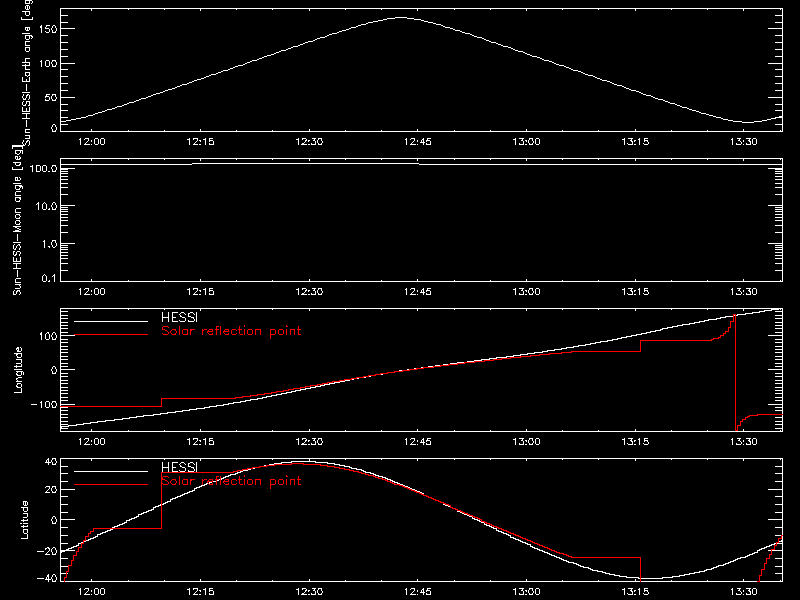The width and height of the screenshot is (800, 600).
Task: Click the Longitude axis title
Action: pos(19,370)
